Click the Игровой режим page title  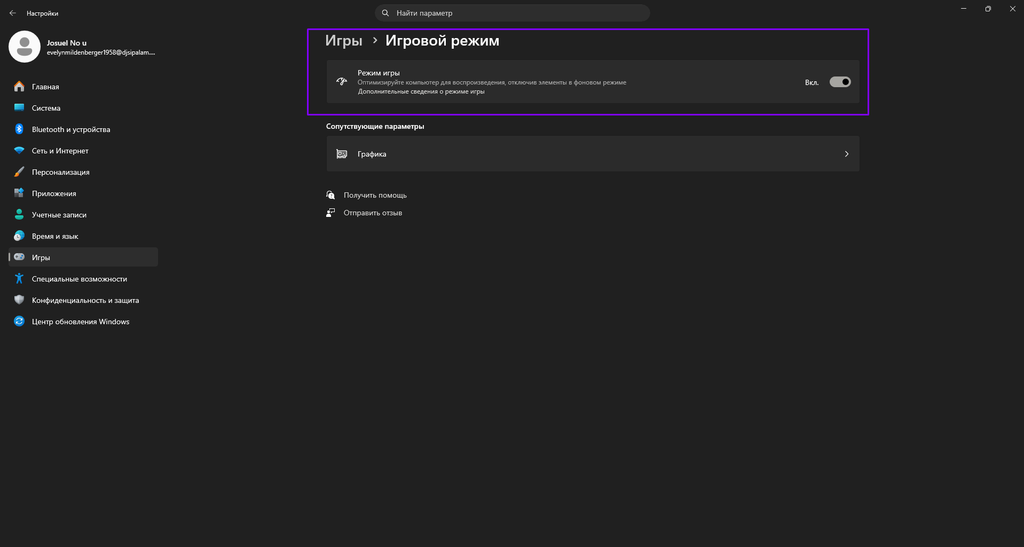(x=442, y=40)
